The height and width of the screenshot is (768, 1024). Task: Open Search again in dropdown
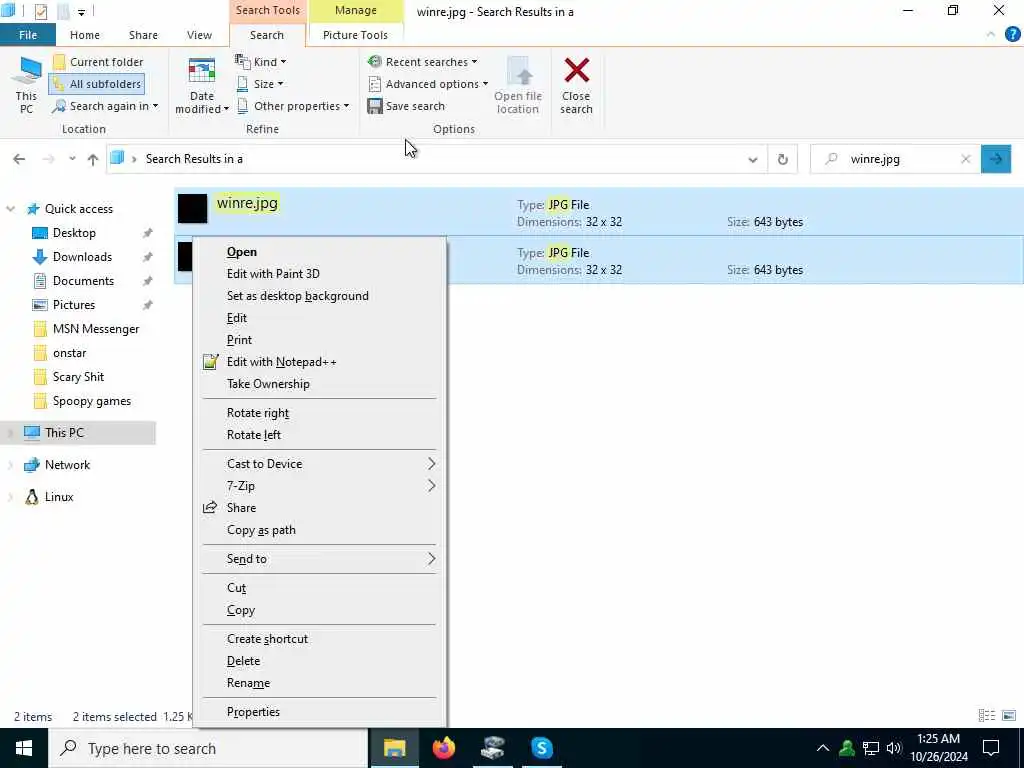coord(105,106)
